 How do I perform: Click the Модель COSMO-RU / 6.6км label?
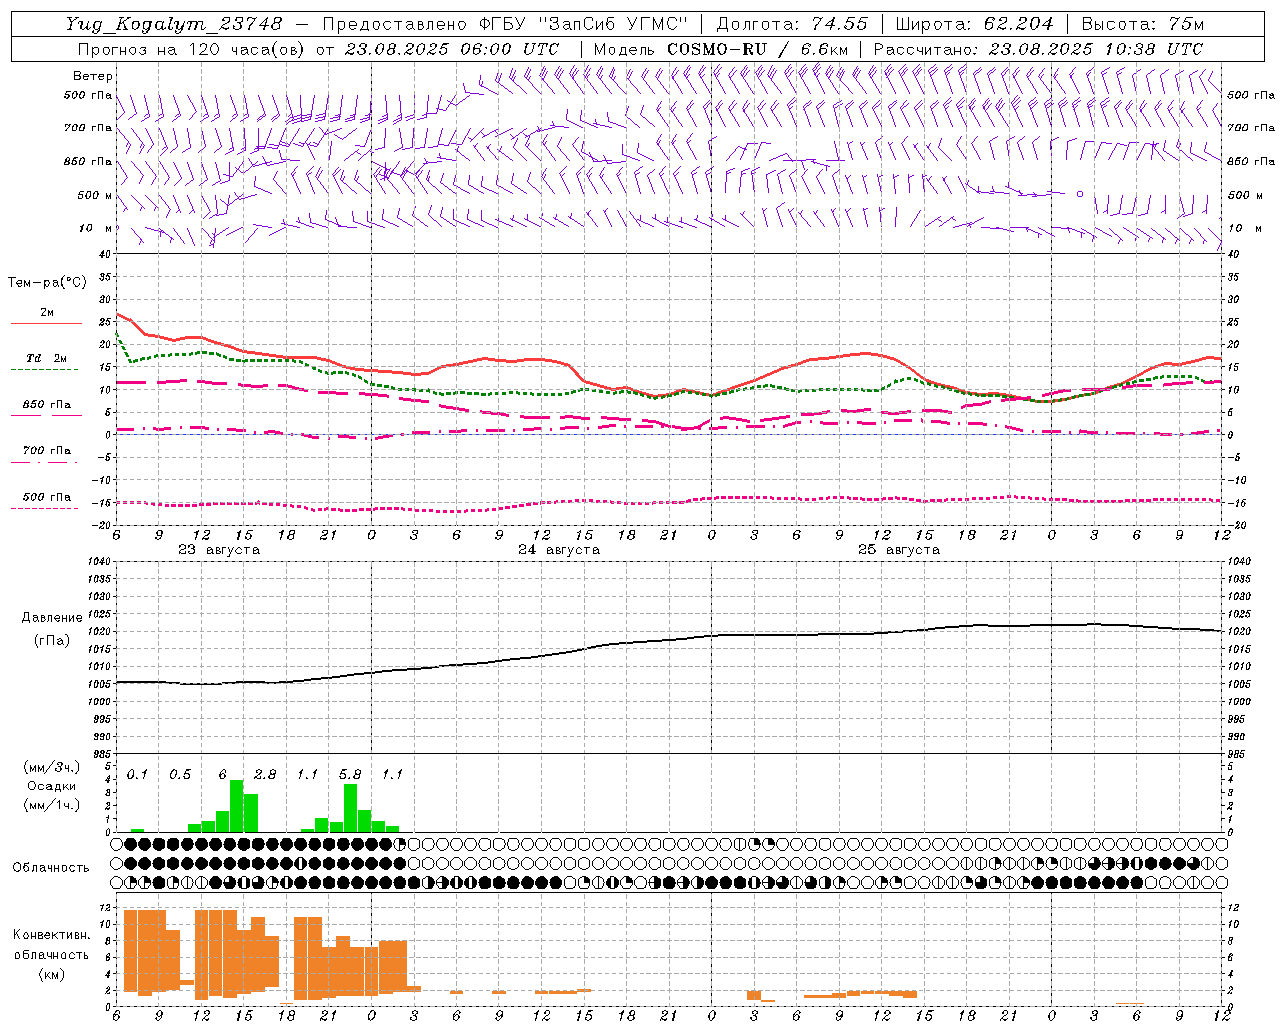click(x=721, y=49)
